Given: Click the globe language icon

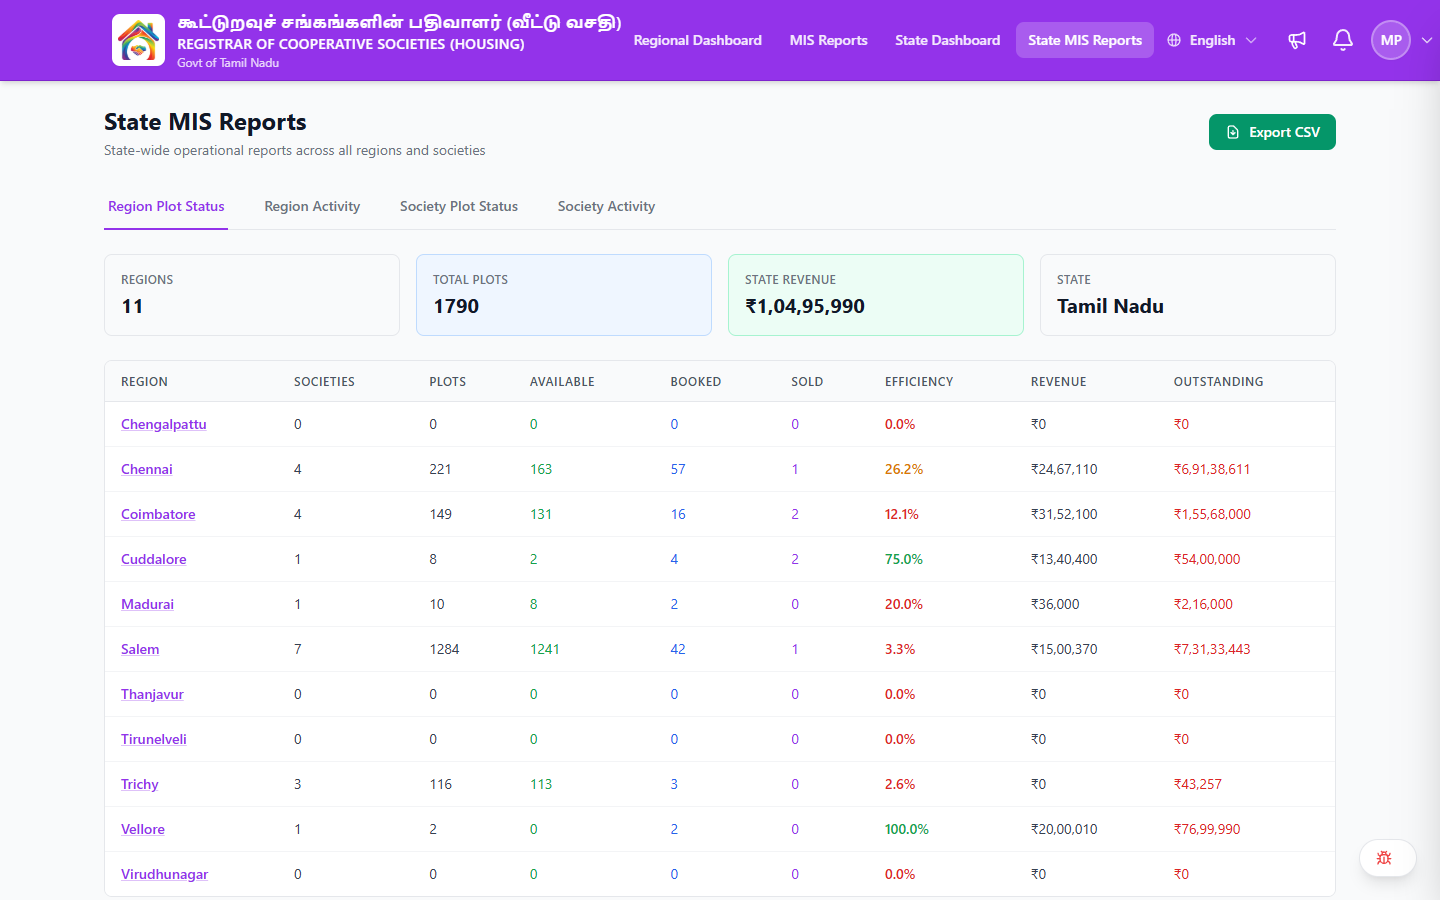Looking at the screenshot, I should point(1174,40).
